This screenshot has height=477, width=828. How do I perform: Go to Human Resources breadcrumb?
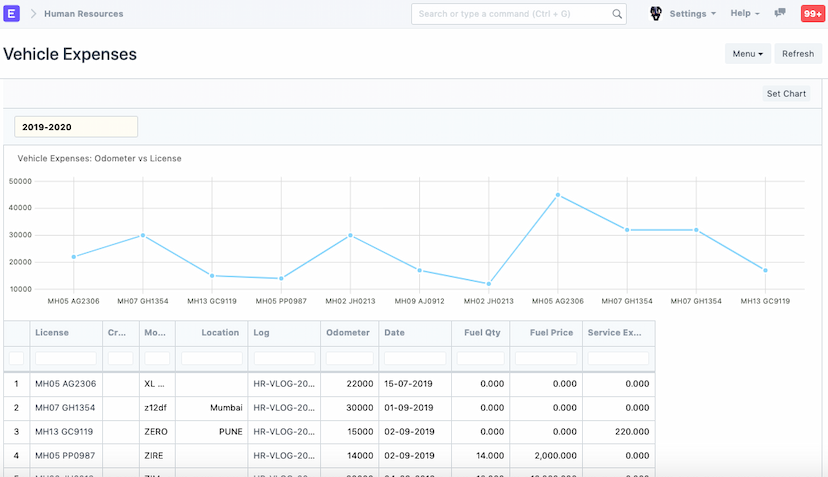[83, 14]
